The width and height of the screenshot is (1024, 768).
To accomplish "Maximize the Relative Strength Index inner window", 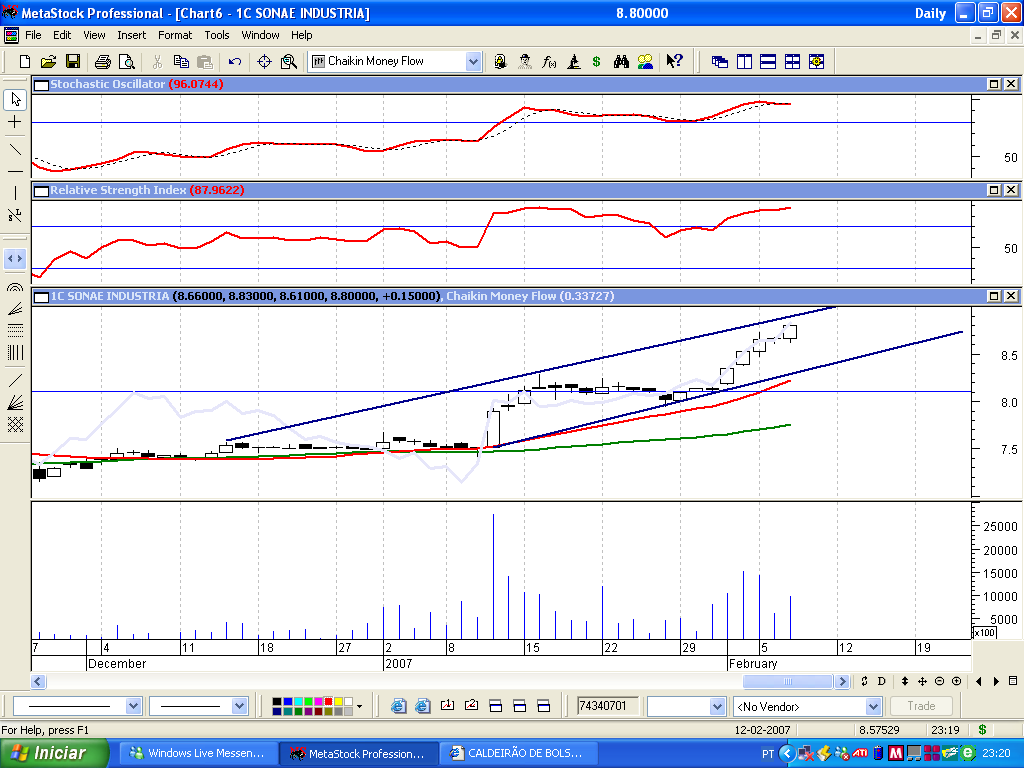I will [x=995, y=190].
